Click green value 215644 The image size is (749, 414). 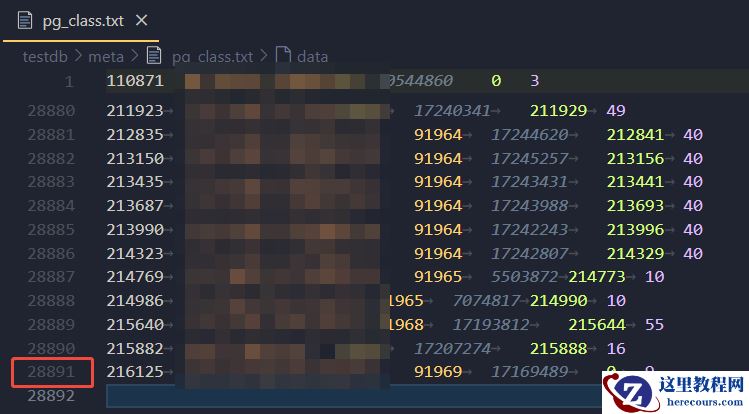tap(597, 325)
